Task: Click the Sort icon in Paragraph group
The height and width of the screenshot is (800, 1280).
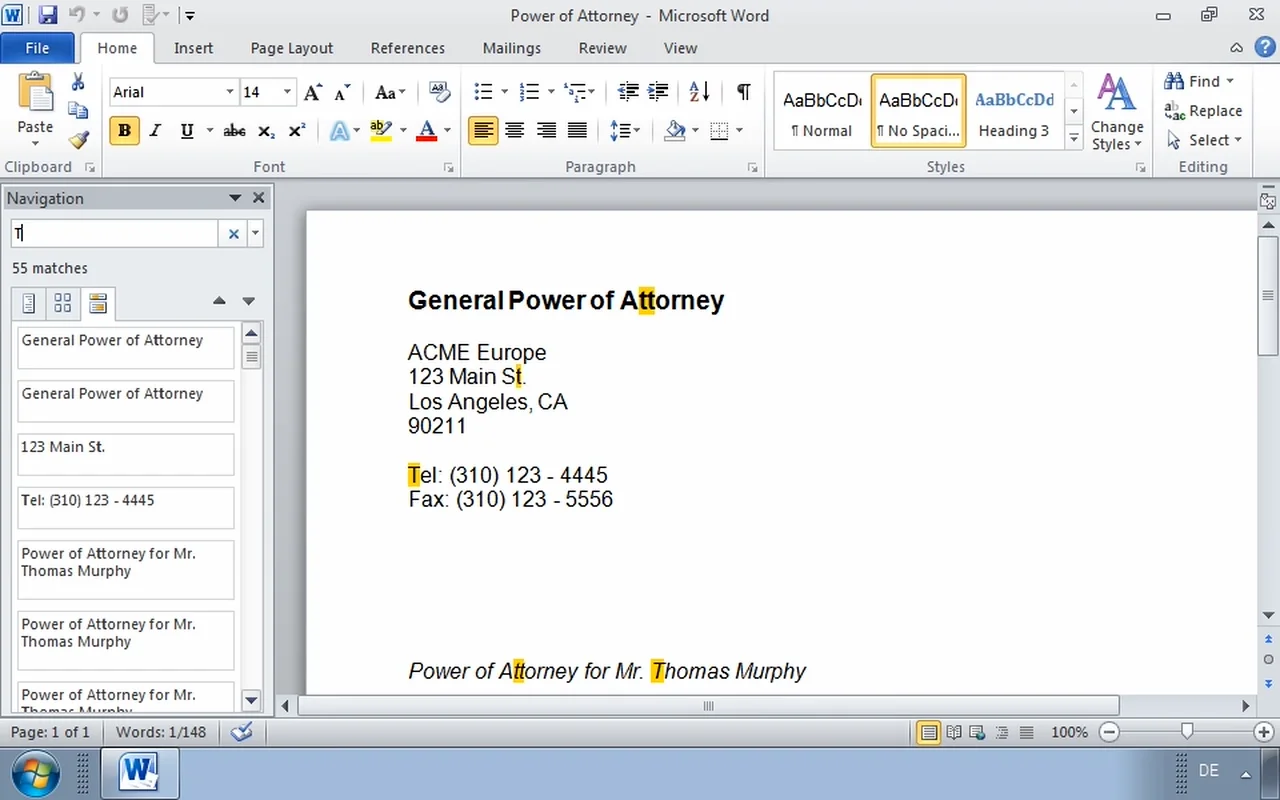Action: pos(700,92)
